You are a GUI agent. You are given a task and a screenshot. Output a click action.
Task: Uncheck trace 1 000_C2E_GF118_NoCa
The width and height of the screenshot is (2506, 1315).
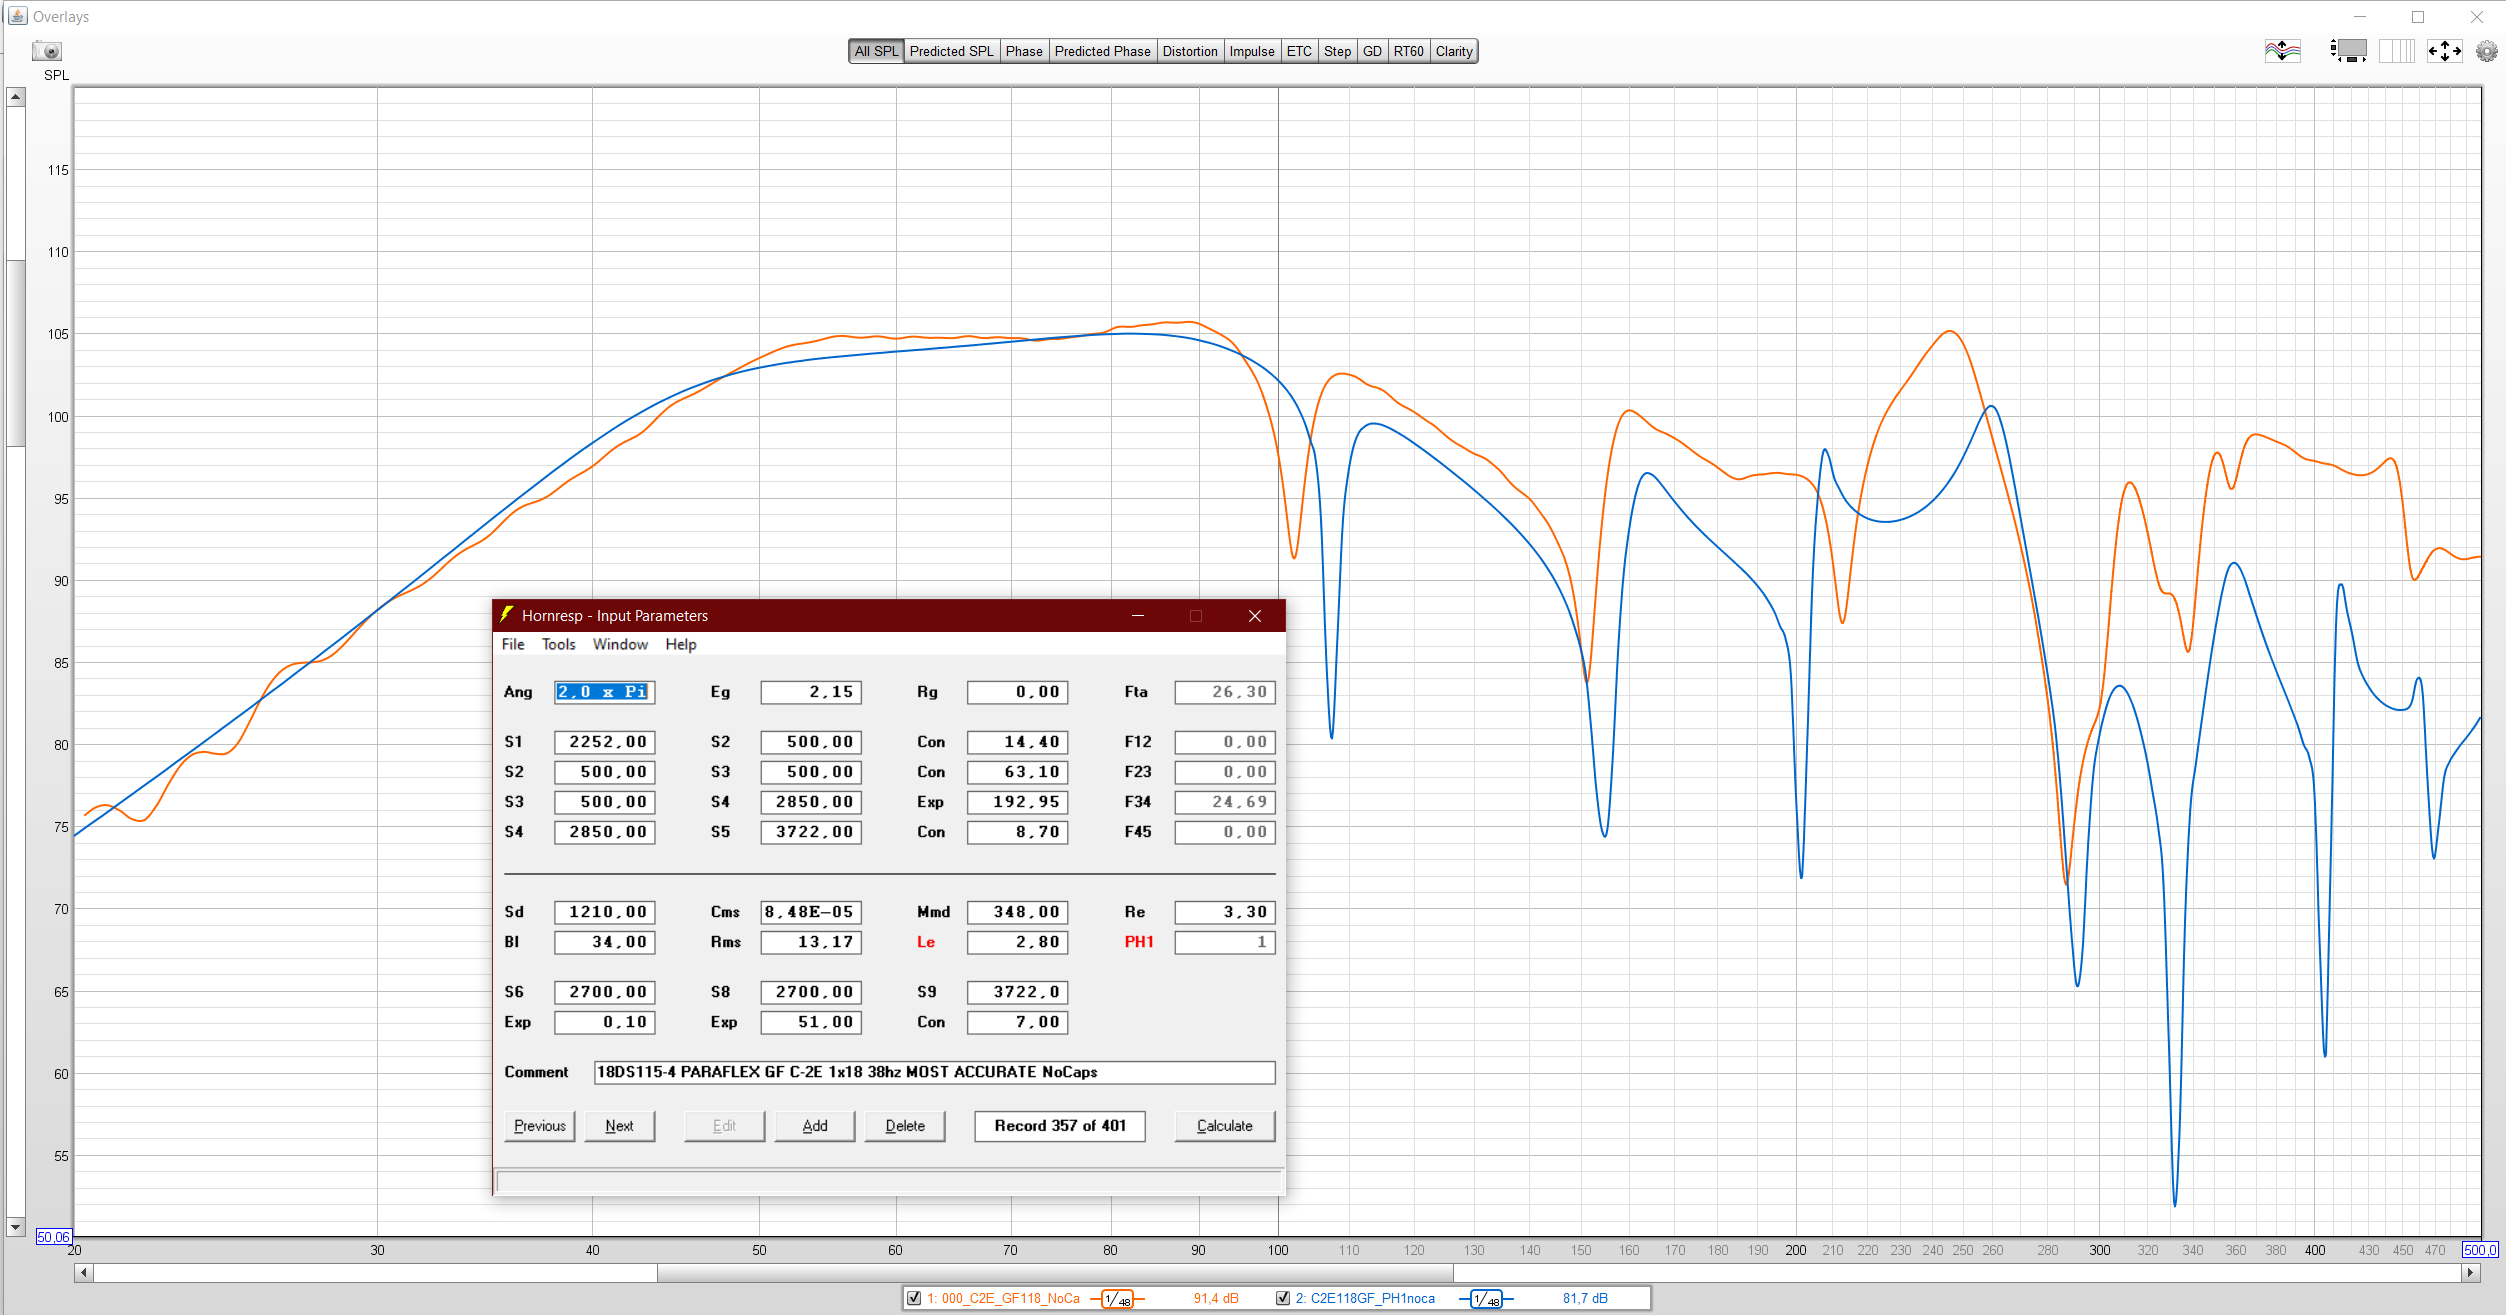pos(913,1298)
